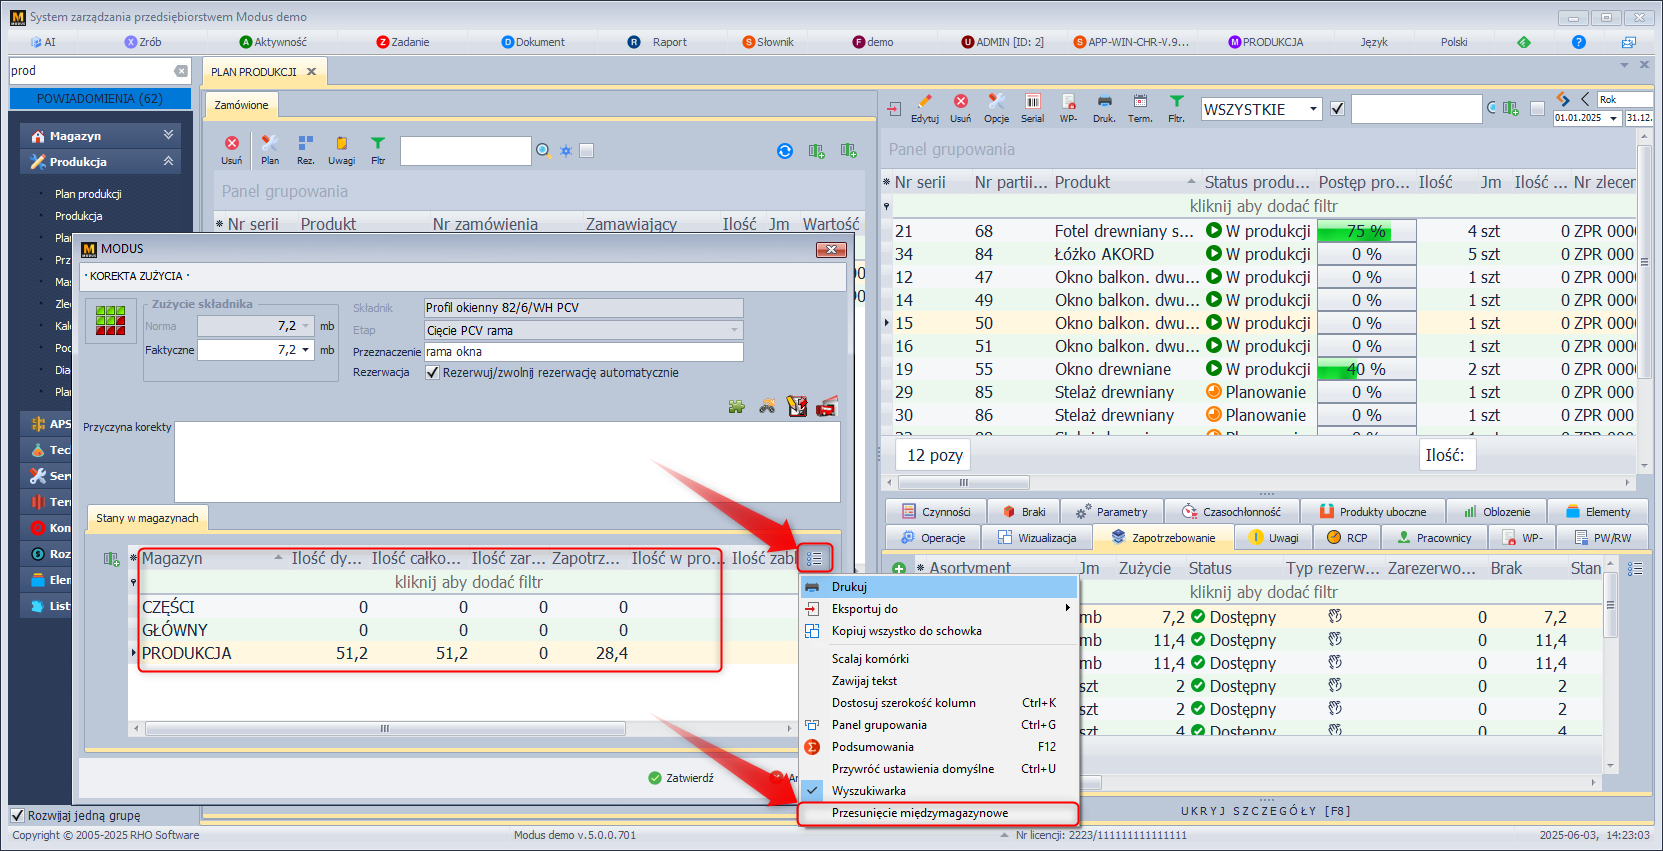This screenshot has height=851, width=1663.
Task: Open grid options menu icon in Stany w magazynach
Action: pos(814,559)
